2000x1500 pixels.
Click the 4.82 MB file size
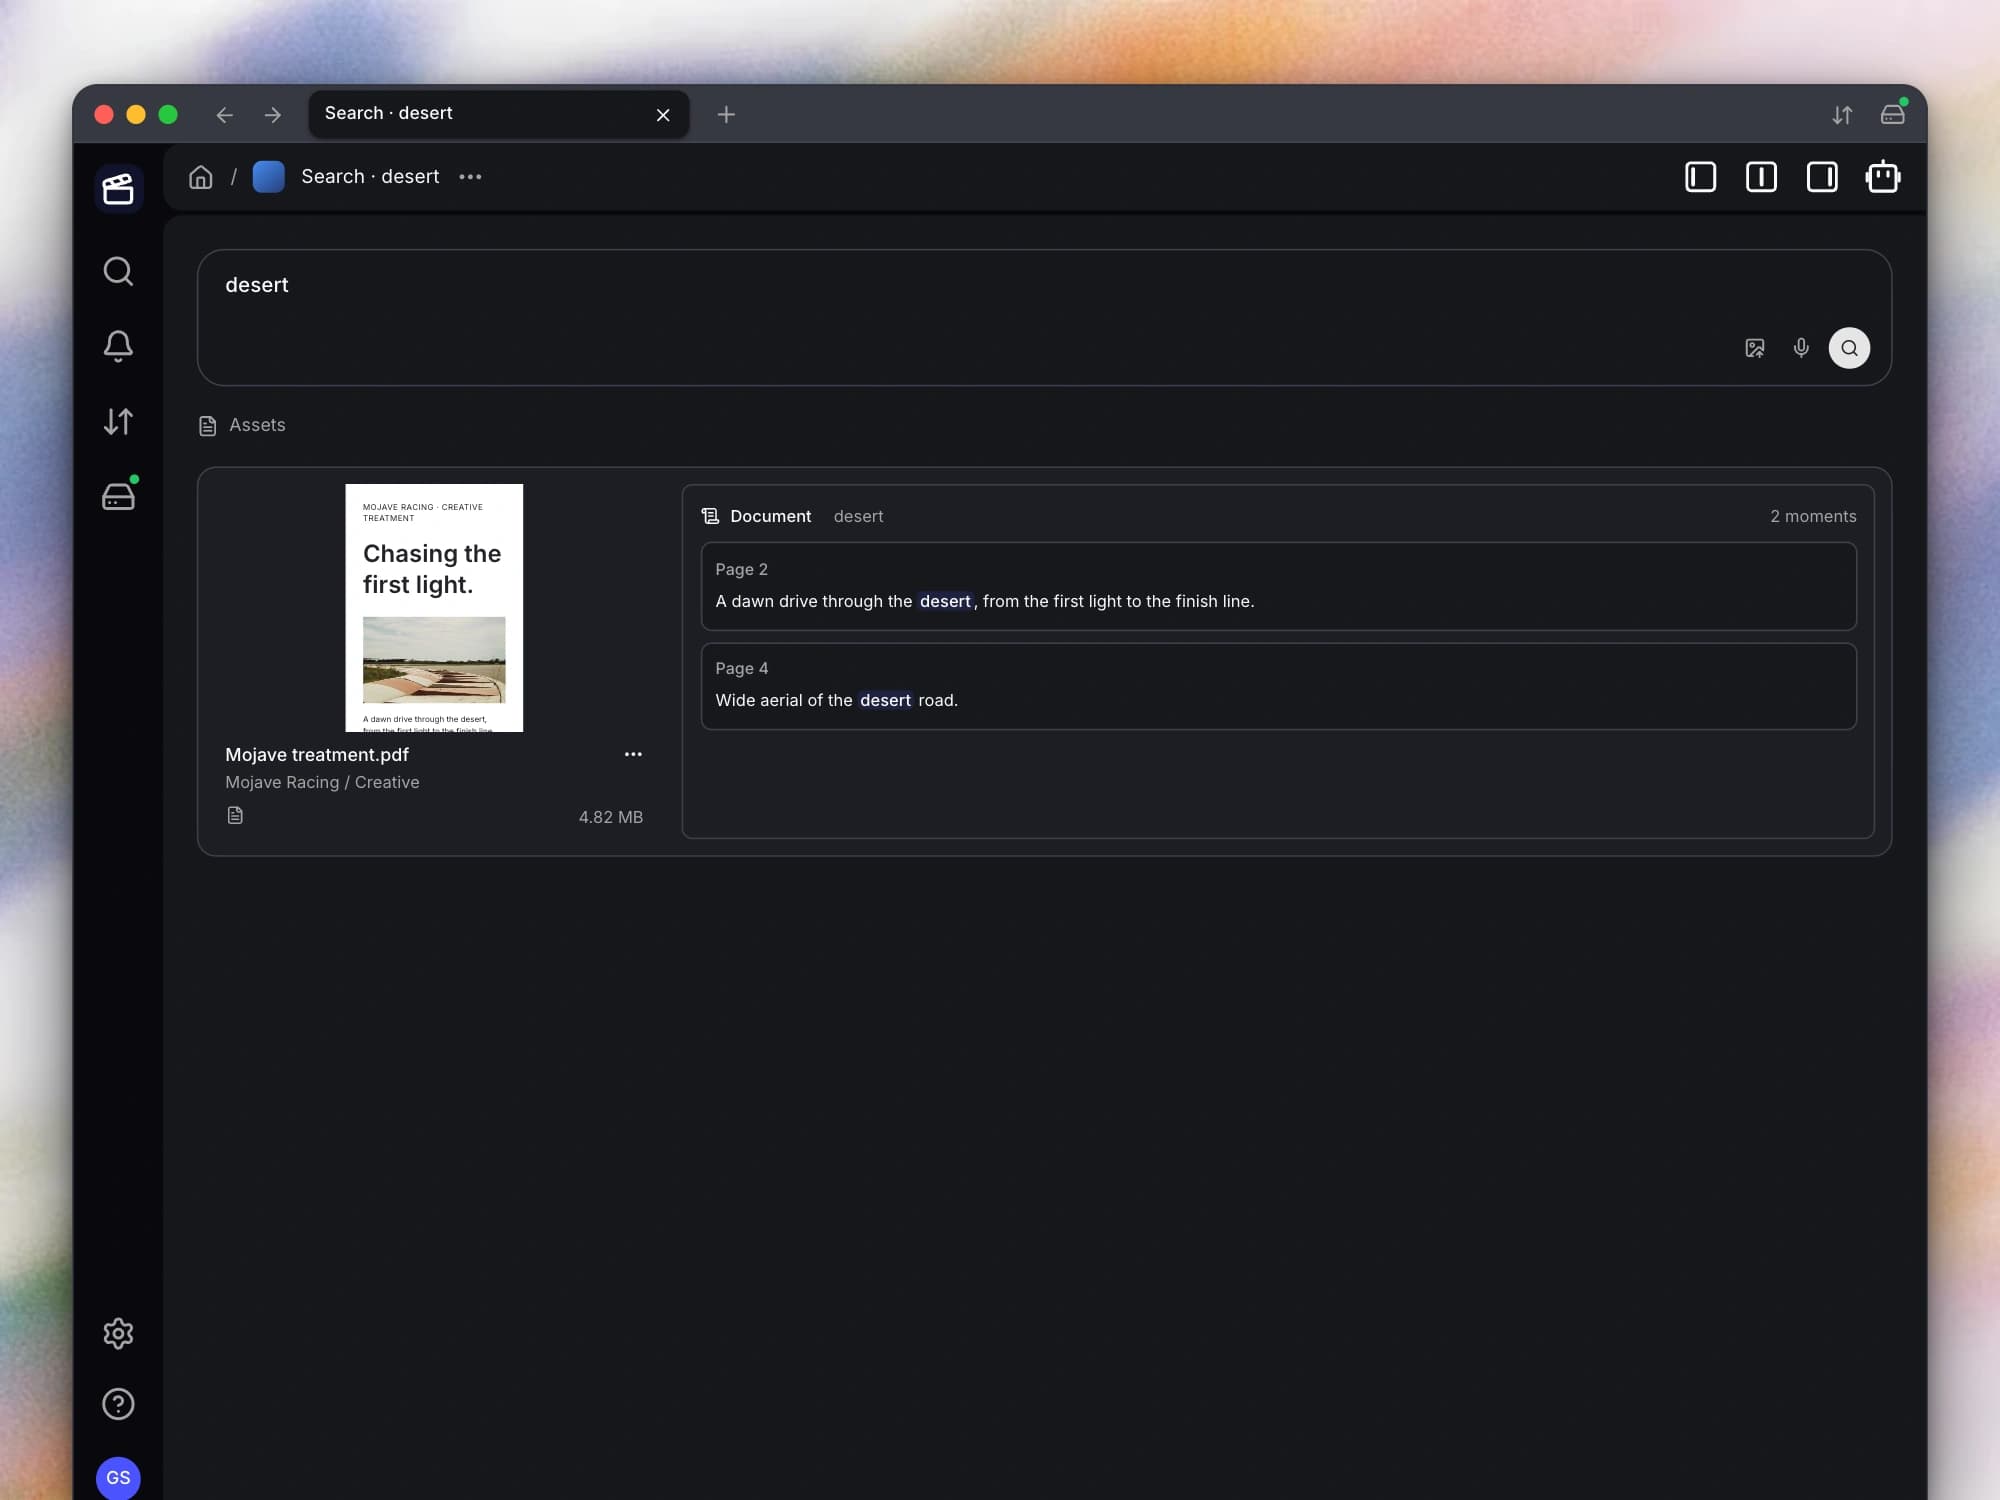(610, 817)
